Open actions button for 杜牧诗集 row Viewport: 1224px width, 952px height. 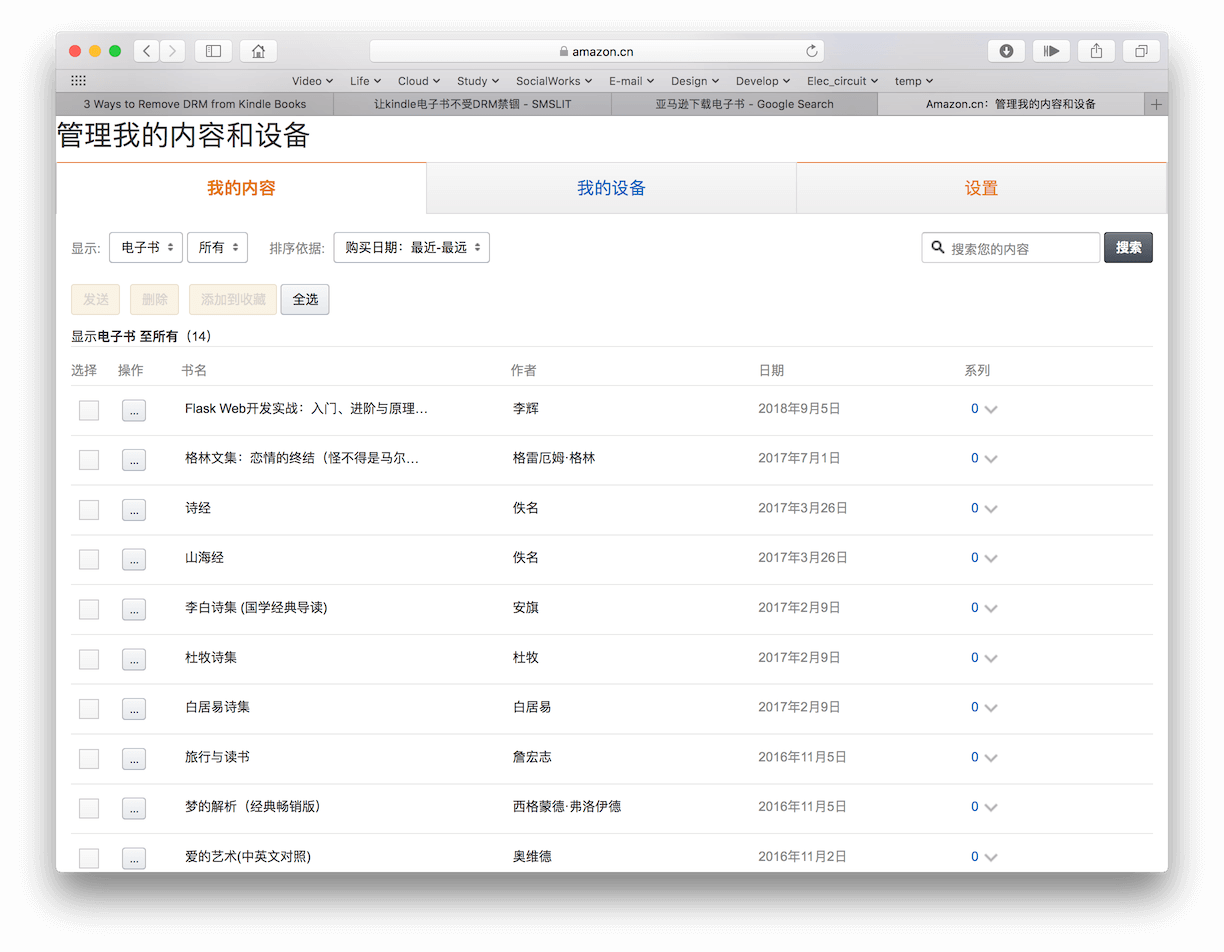(134, 659)
